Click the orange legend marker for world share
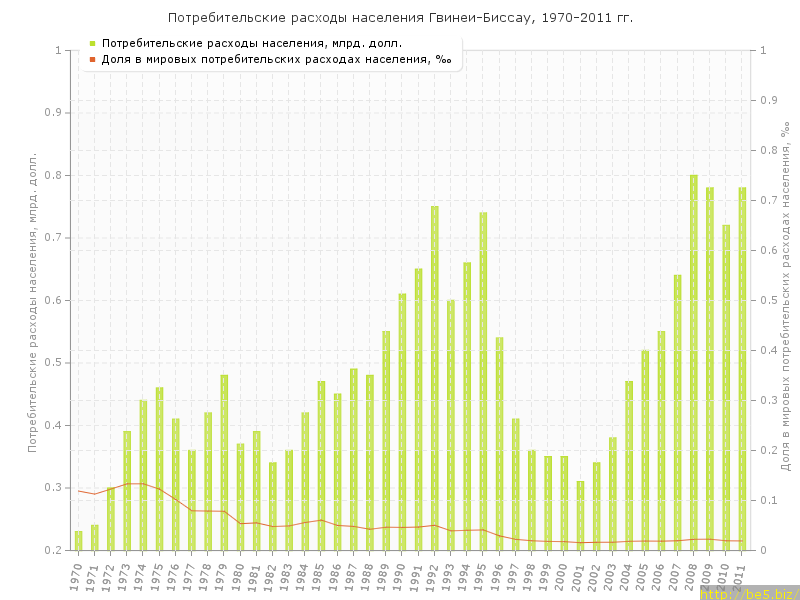The height and width of the screenshot is (600, 800). pyautogui.click(x=92, y=59)
